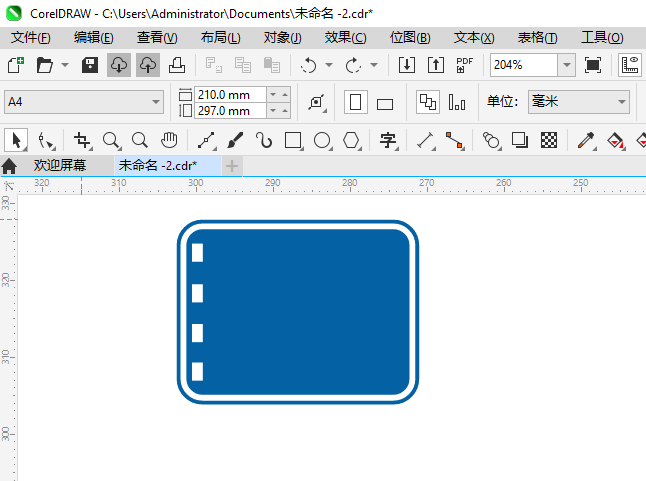
Task: Select portrait page orientation
Action: pos(356,102)
